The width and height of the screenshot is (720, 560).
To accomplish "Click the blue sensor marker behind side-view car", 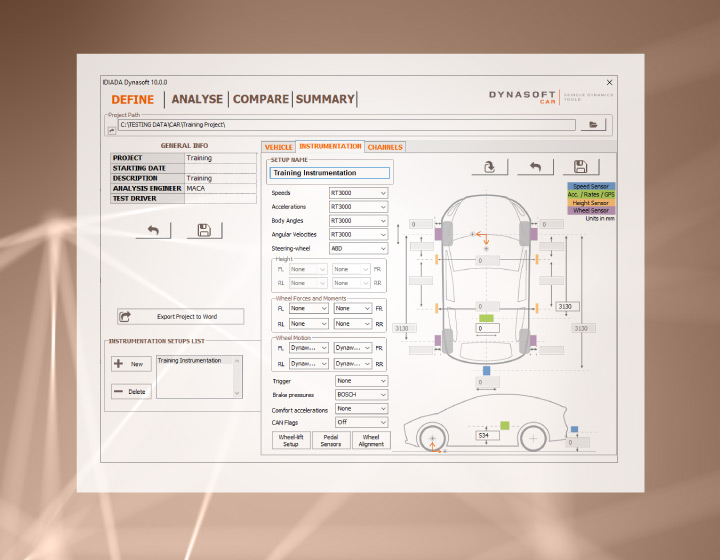I will coord(574,429).
